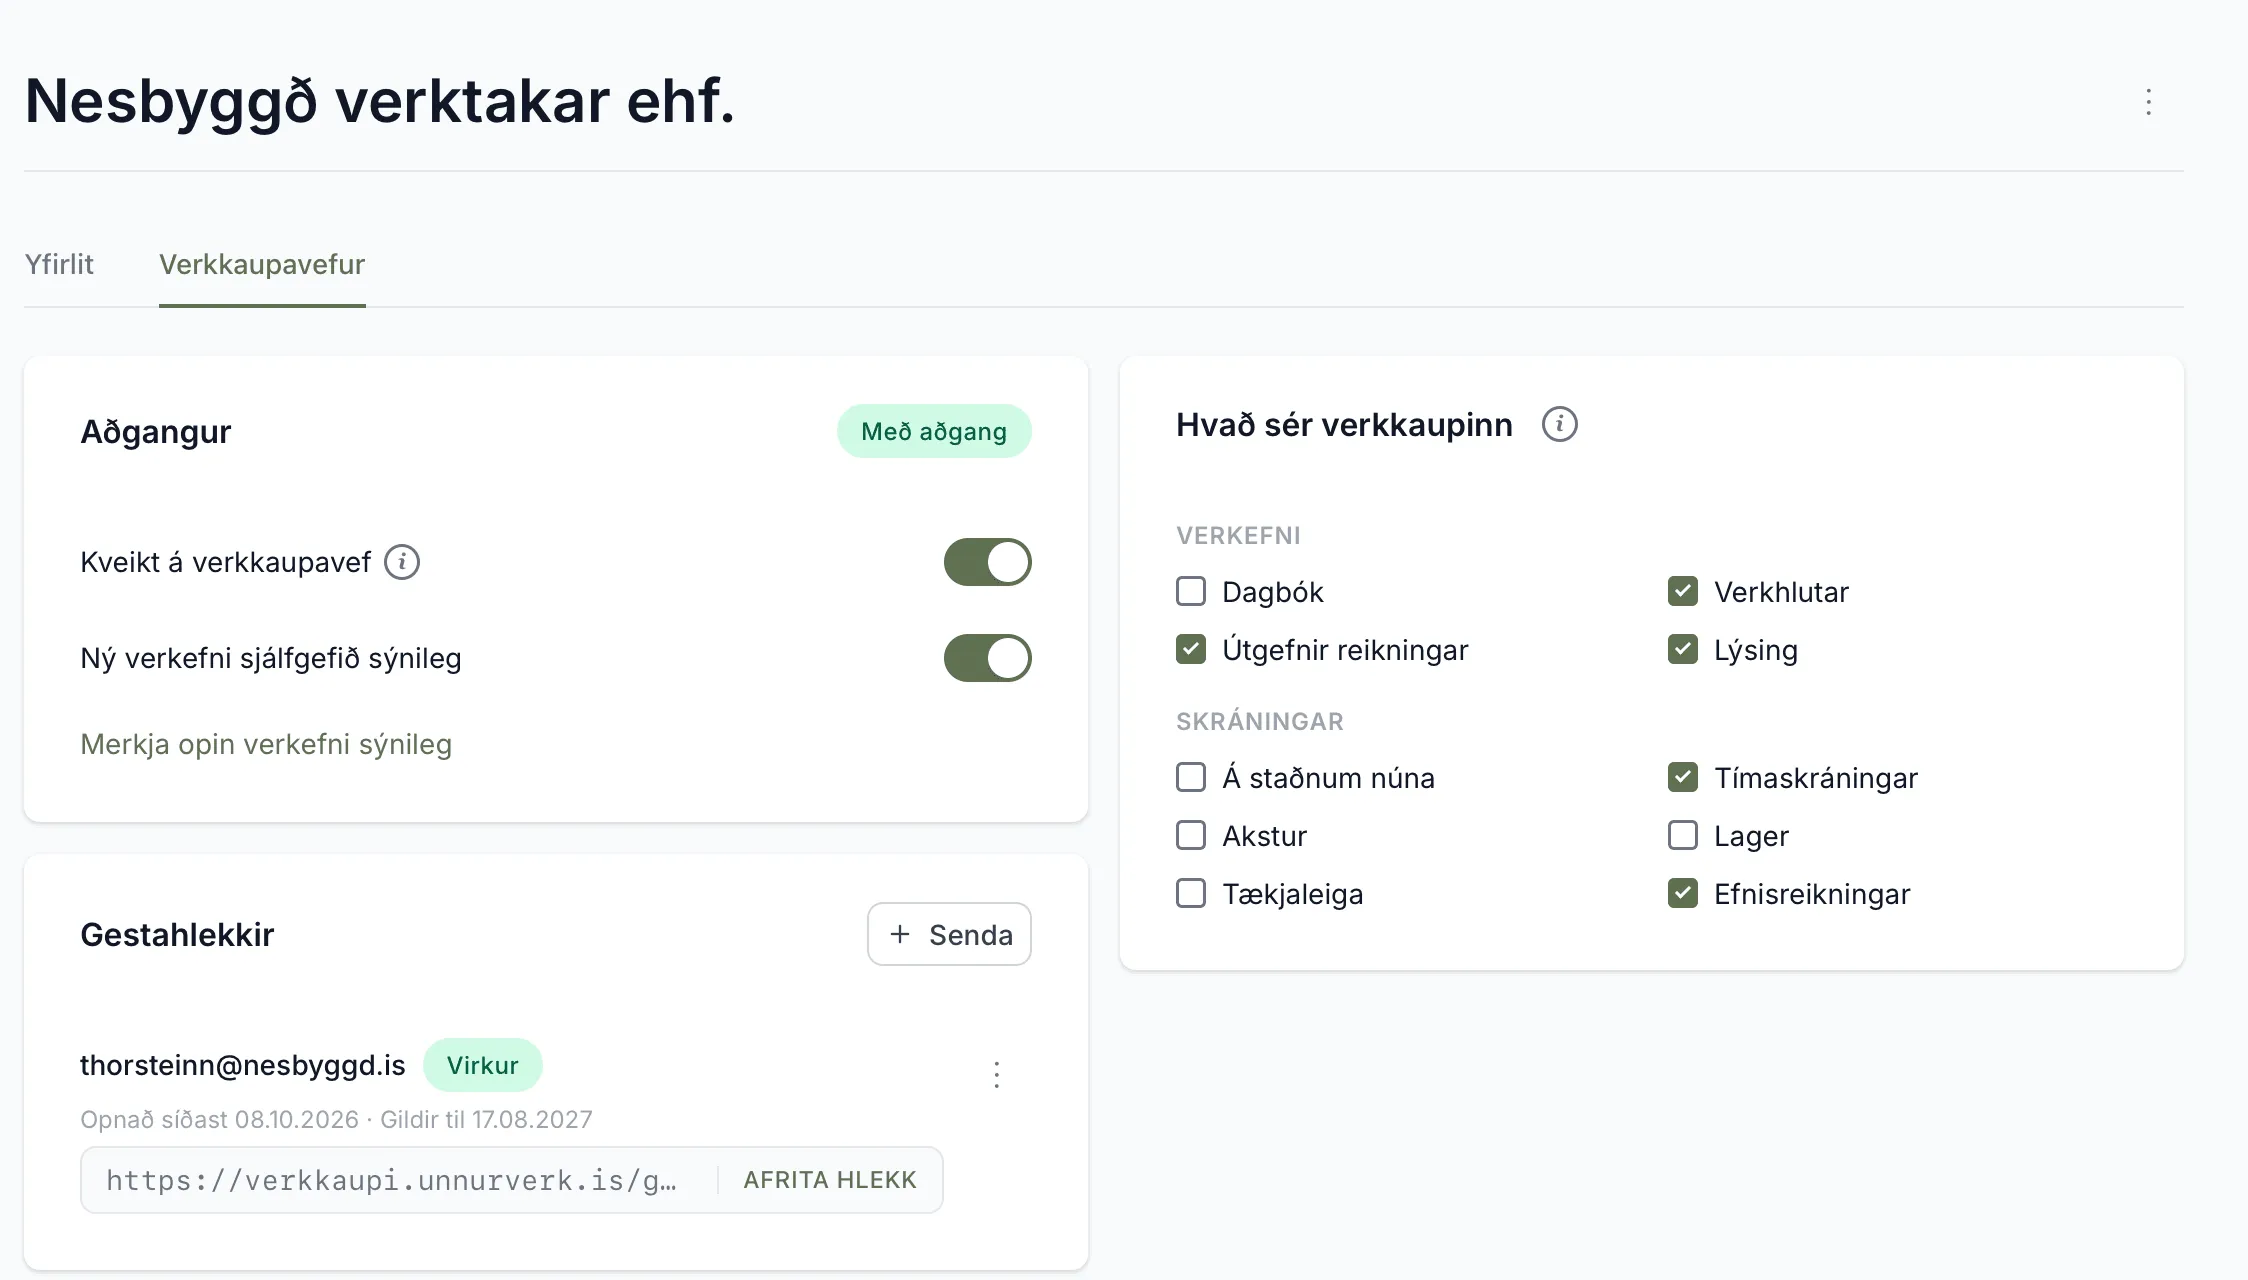Viewport: 2248px width, 1280px height.
Task: Click the Aðgangur heading
Action: coord(156,432)
